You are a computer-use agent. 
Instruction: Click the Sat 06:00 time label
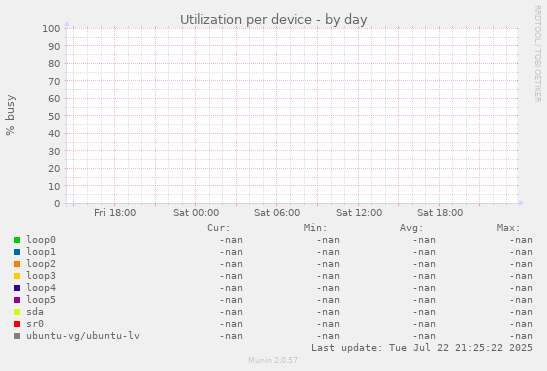[x=277, y=213]
